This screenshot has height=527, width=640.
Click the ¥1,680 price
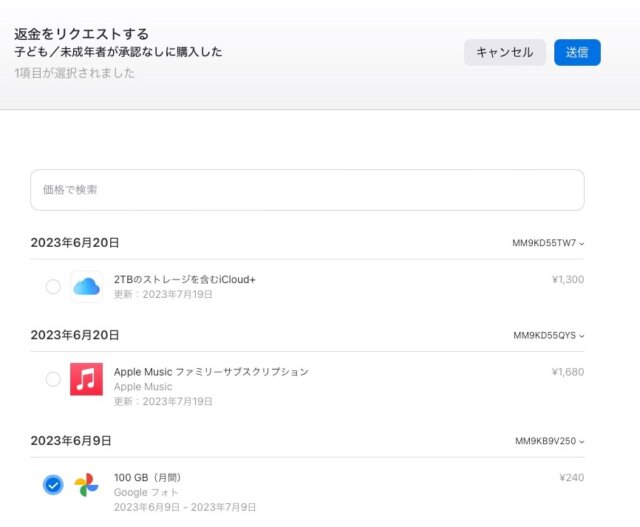point(568,371)
